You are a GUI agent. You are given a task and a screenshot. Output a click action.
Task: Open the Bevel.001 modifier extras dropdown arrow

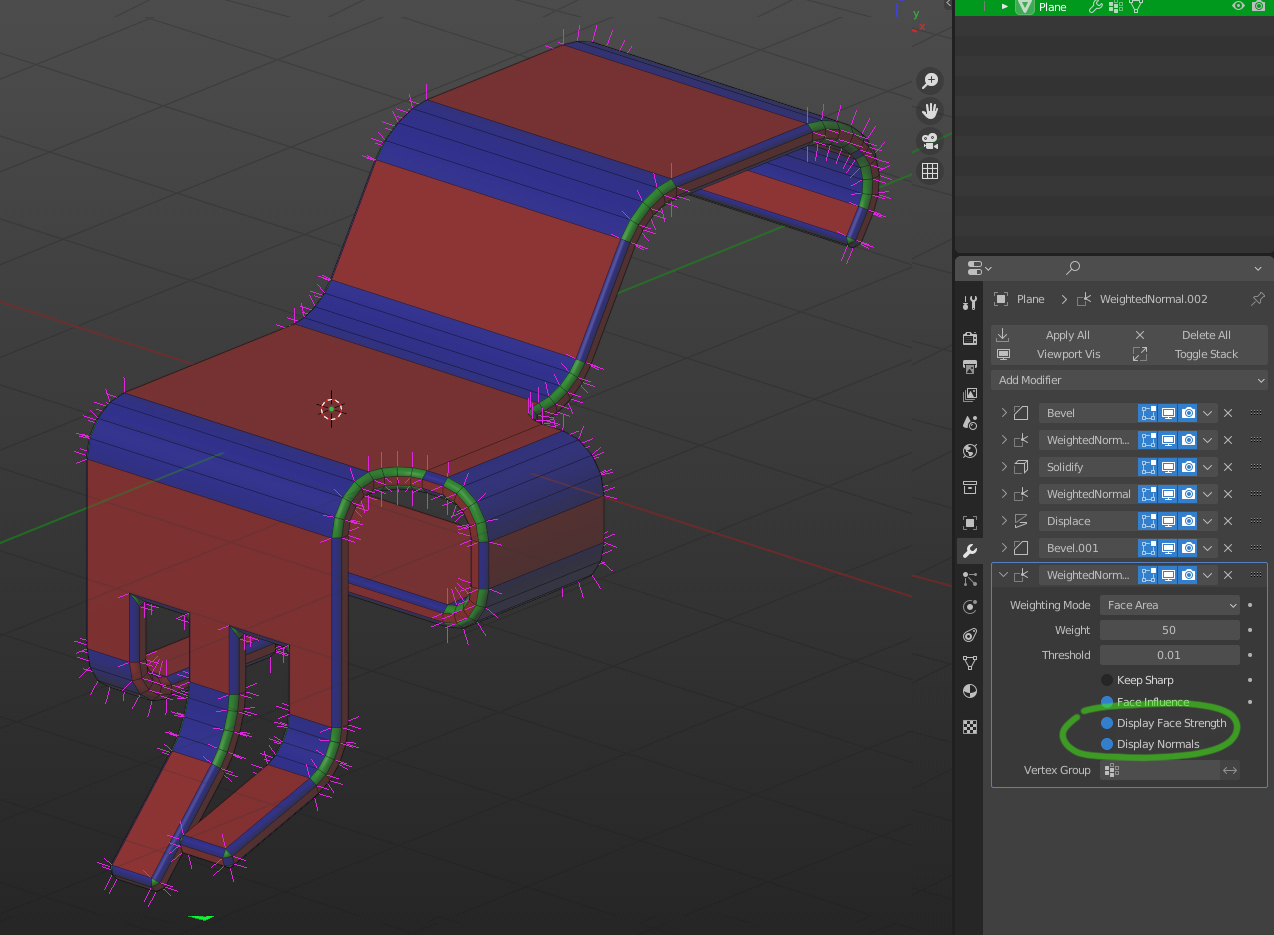(1208, 548)
